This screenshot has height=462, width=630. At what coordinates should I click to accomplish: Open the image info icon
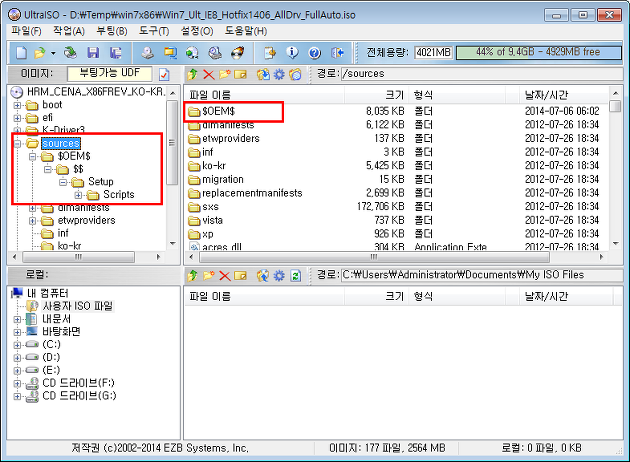click(x=292, y=53)
